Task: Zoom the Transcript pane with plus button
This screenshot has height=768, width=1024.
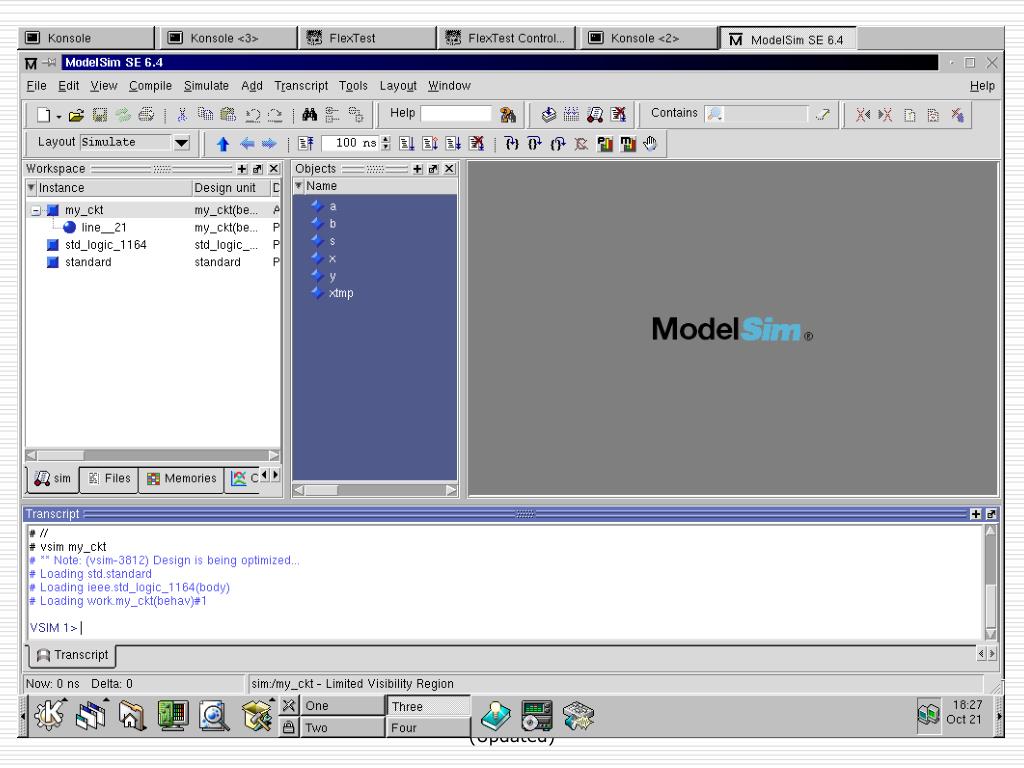Action: pos(976,515)
